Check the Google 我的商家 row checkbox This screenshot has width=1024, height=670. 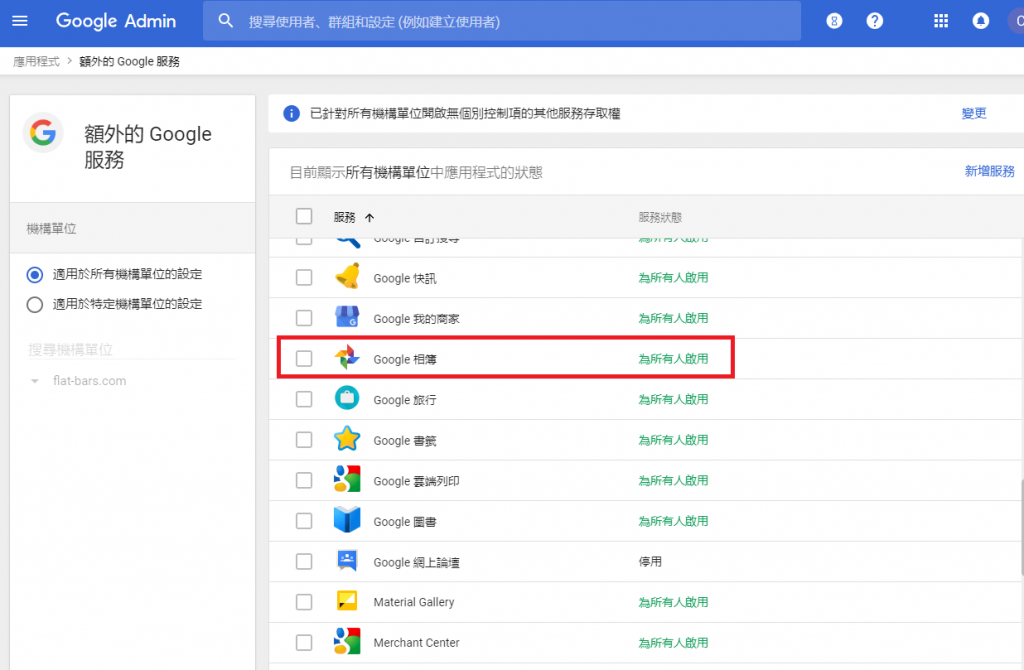point(304,318)
